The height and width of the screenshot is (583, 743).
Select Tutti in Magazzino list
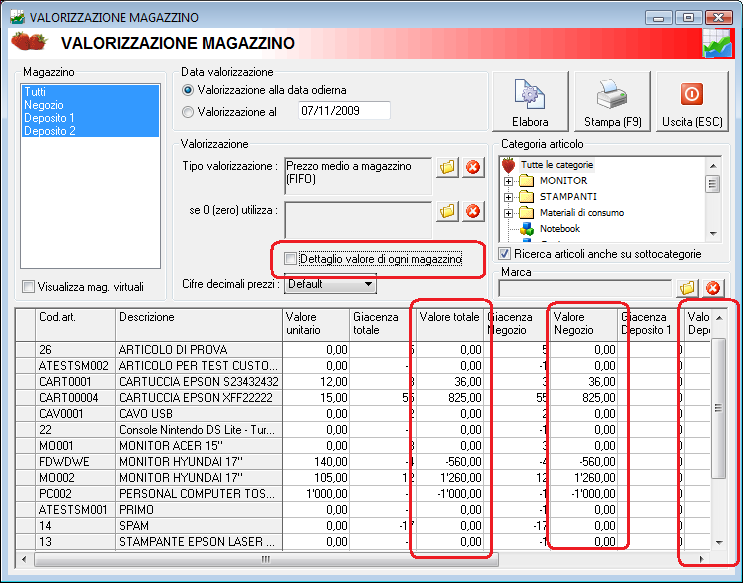[x=90, y=92]
